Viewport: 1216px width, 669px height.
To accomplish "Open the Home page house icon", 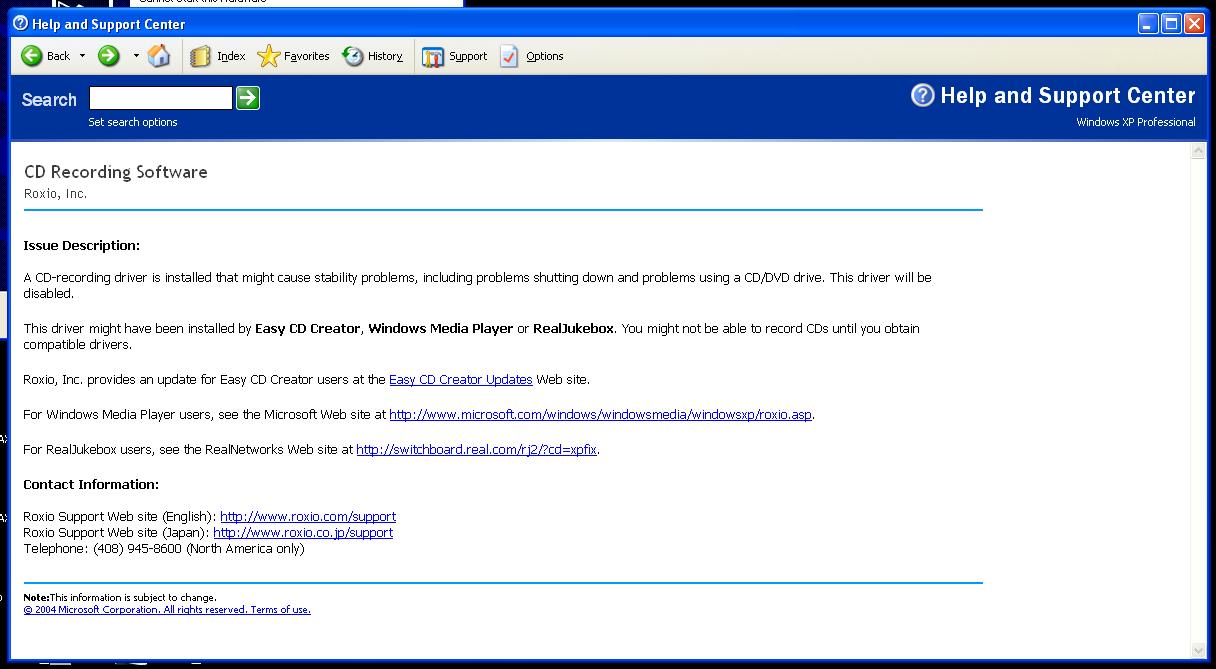I will (159, 56).
